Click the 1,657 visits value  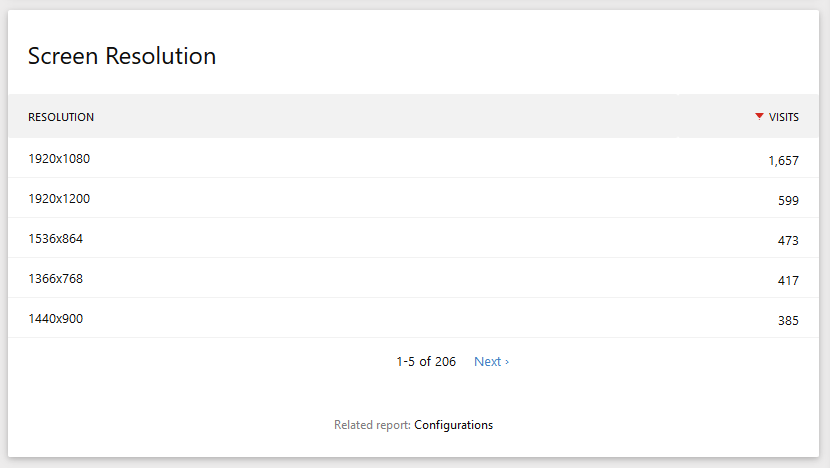point(783,160)
